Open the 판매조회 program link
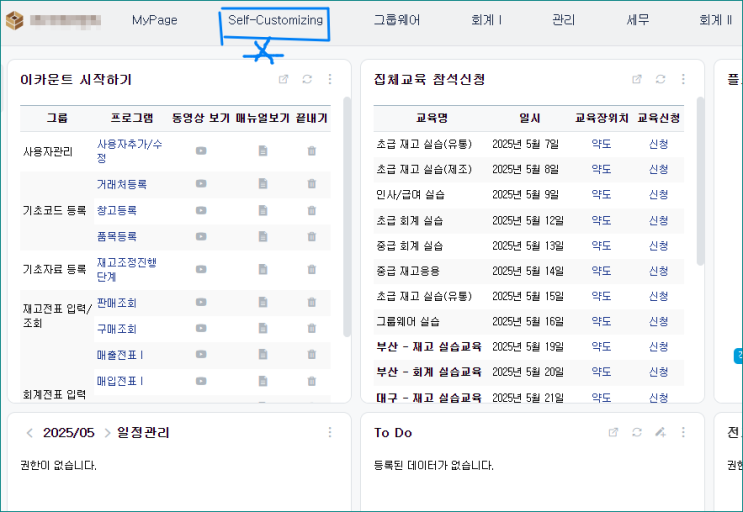Viewport: 743px width, 512px height. point(117,303)
